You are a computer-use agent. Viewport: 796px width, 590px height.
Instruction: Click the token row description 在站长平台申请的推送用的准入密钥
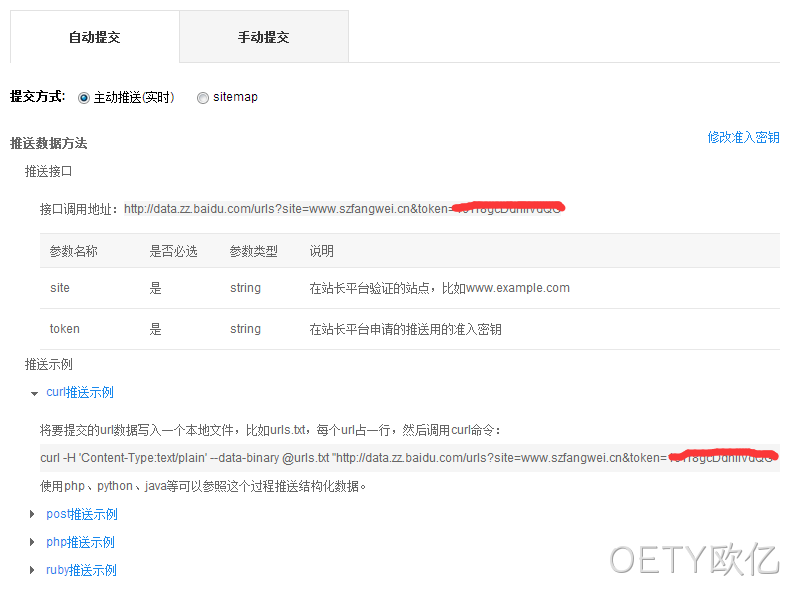[406, 330]
